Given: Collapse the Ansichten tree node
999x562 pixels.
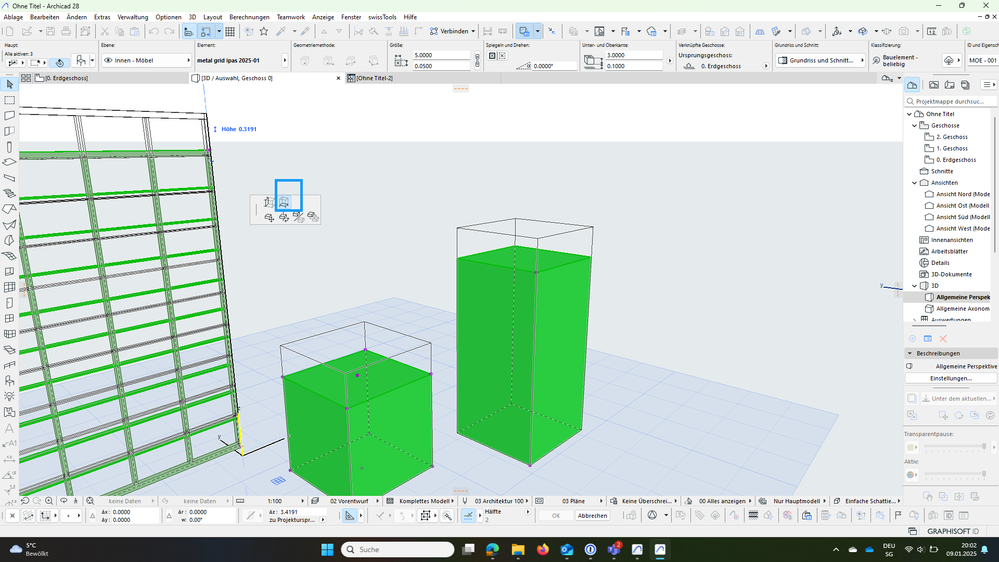Looking at the screenshot, I should pos(914,183).
